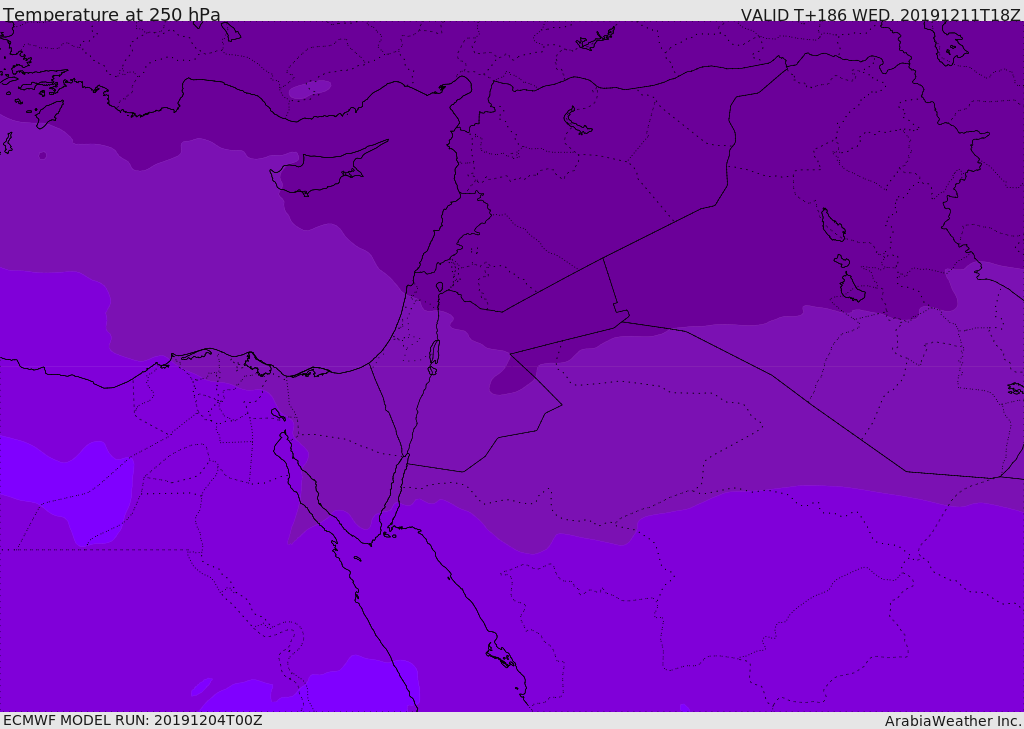Click the "VALID T+186 WED. 20191211T18Z" label
Screen dimensions: 1024x729
[880, 15]
